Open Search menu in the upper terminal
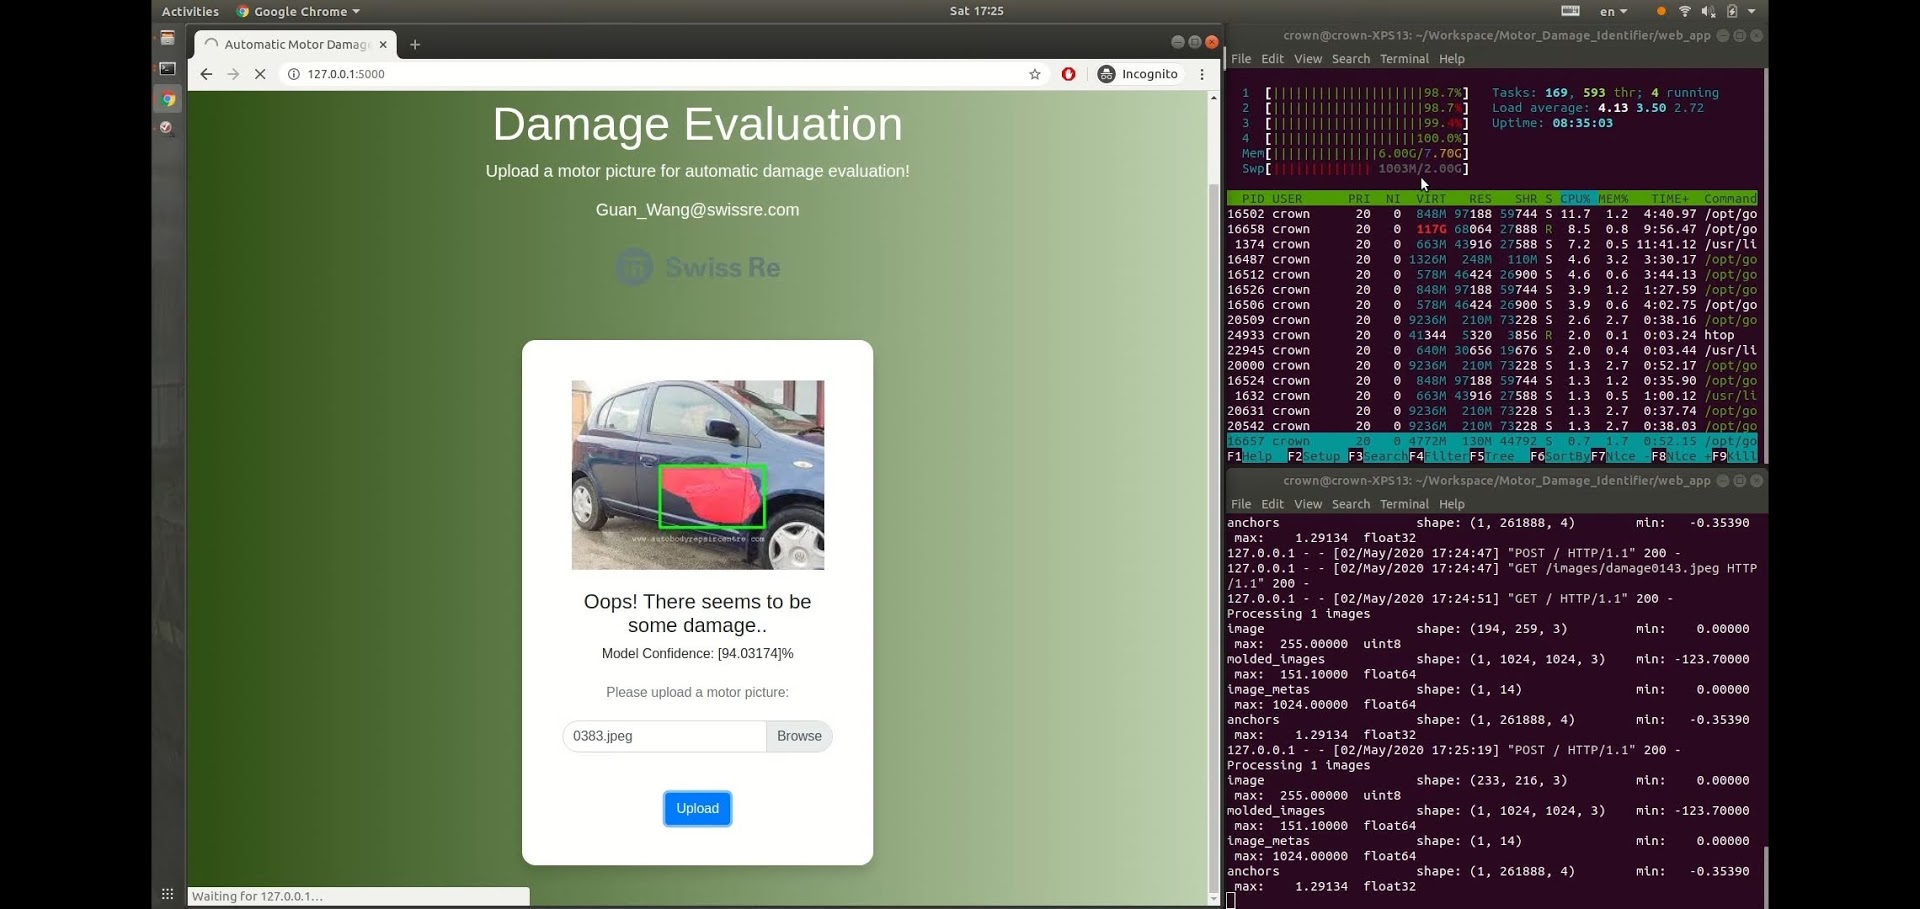1920x909 pixels. pos(1351,59)
